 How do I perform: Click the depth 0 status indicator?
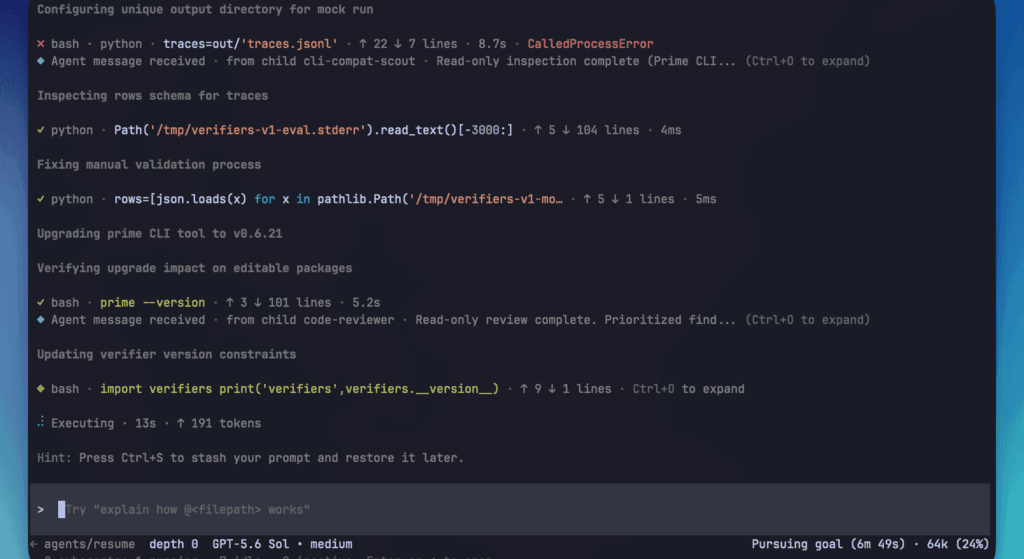(x=173, y=544)
